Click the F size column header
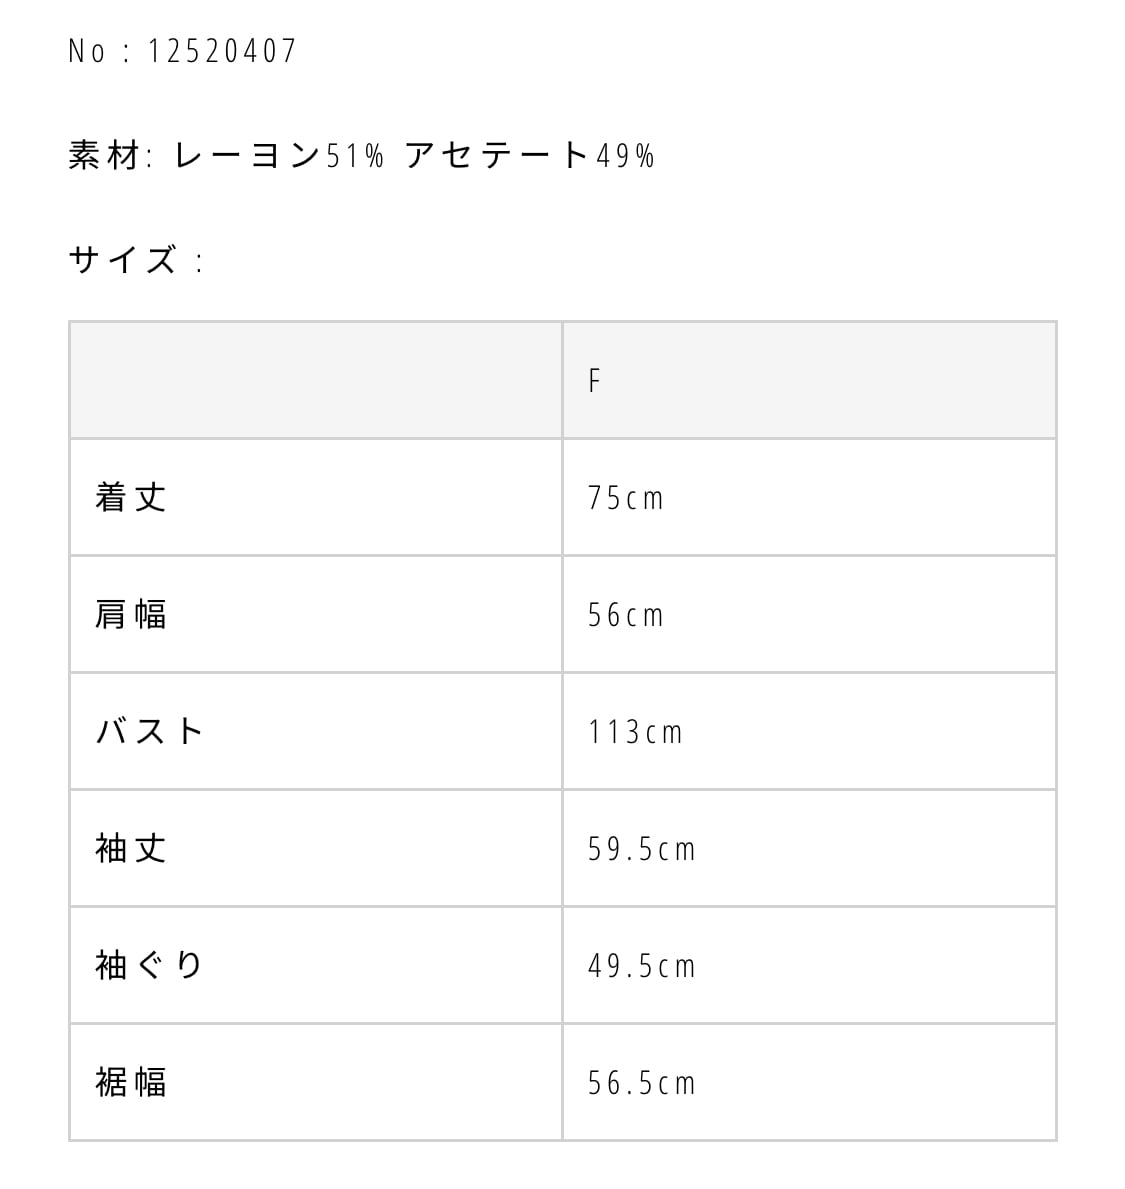 pyautogui.click(x=595, y=381)
